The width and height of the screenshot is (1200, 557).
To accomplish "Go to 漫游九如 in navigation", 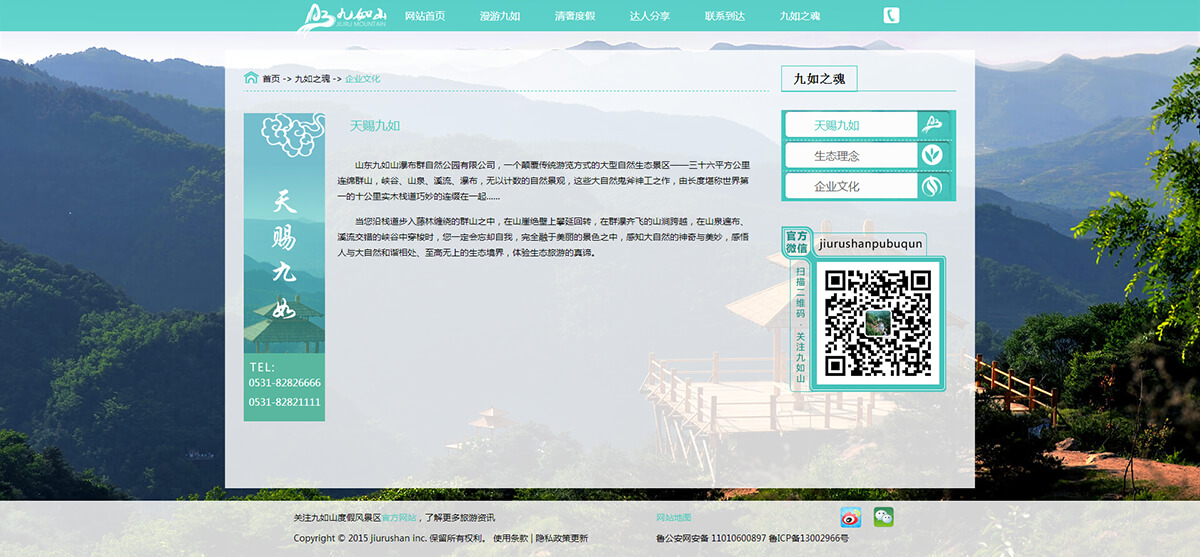I will [500, 16].
